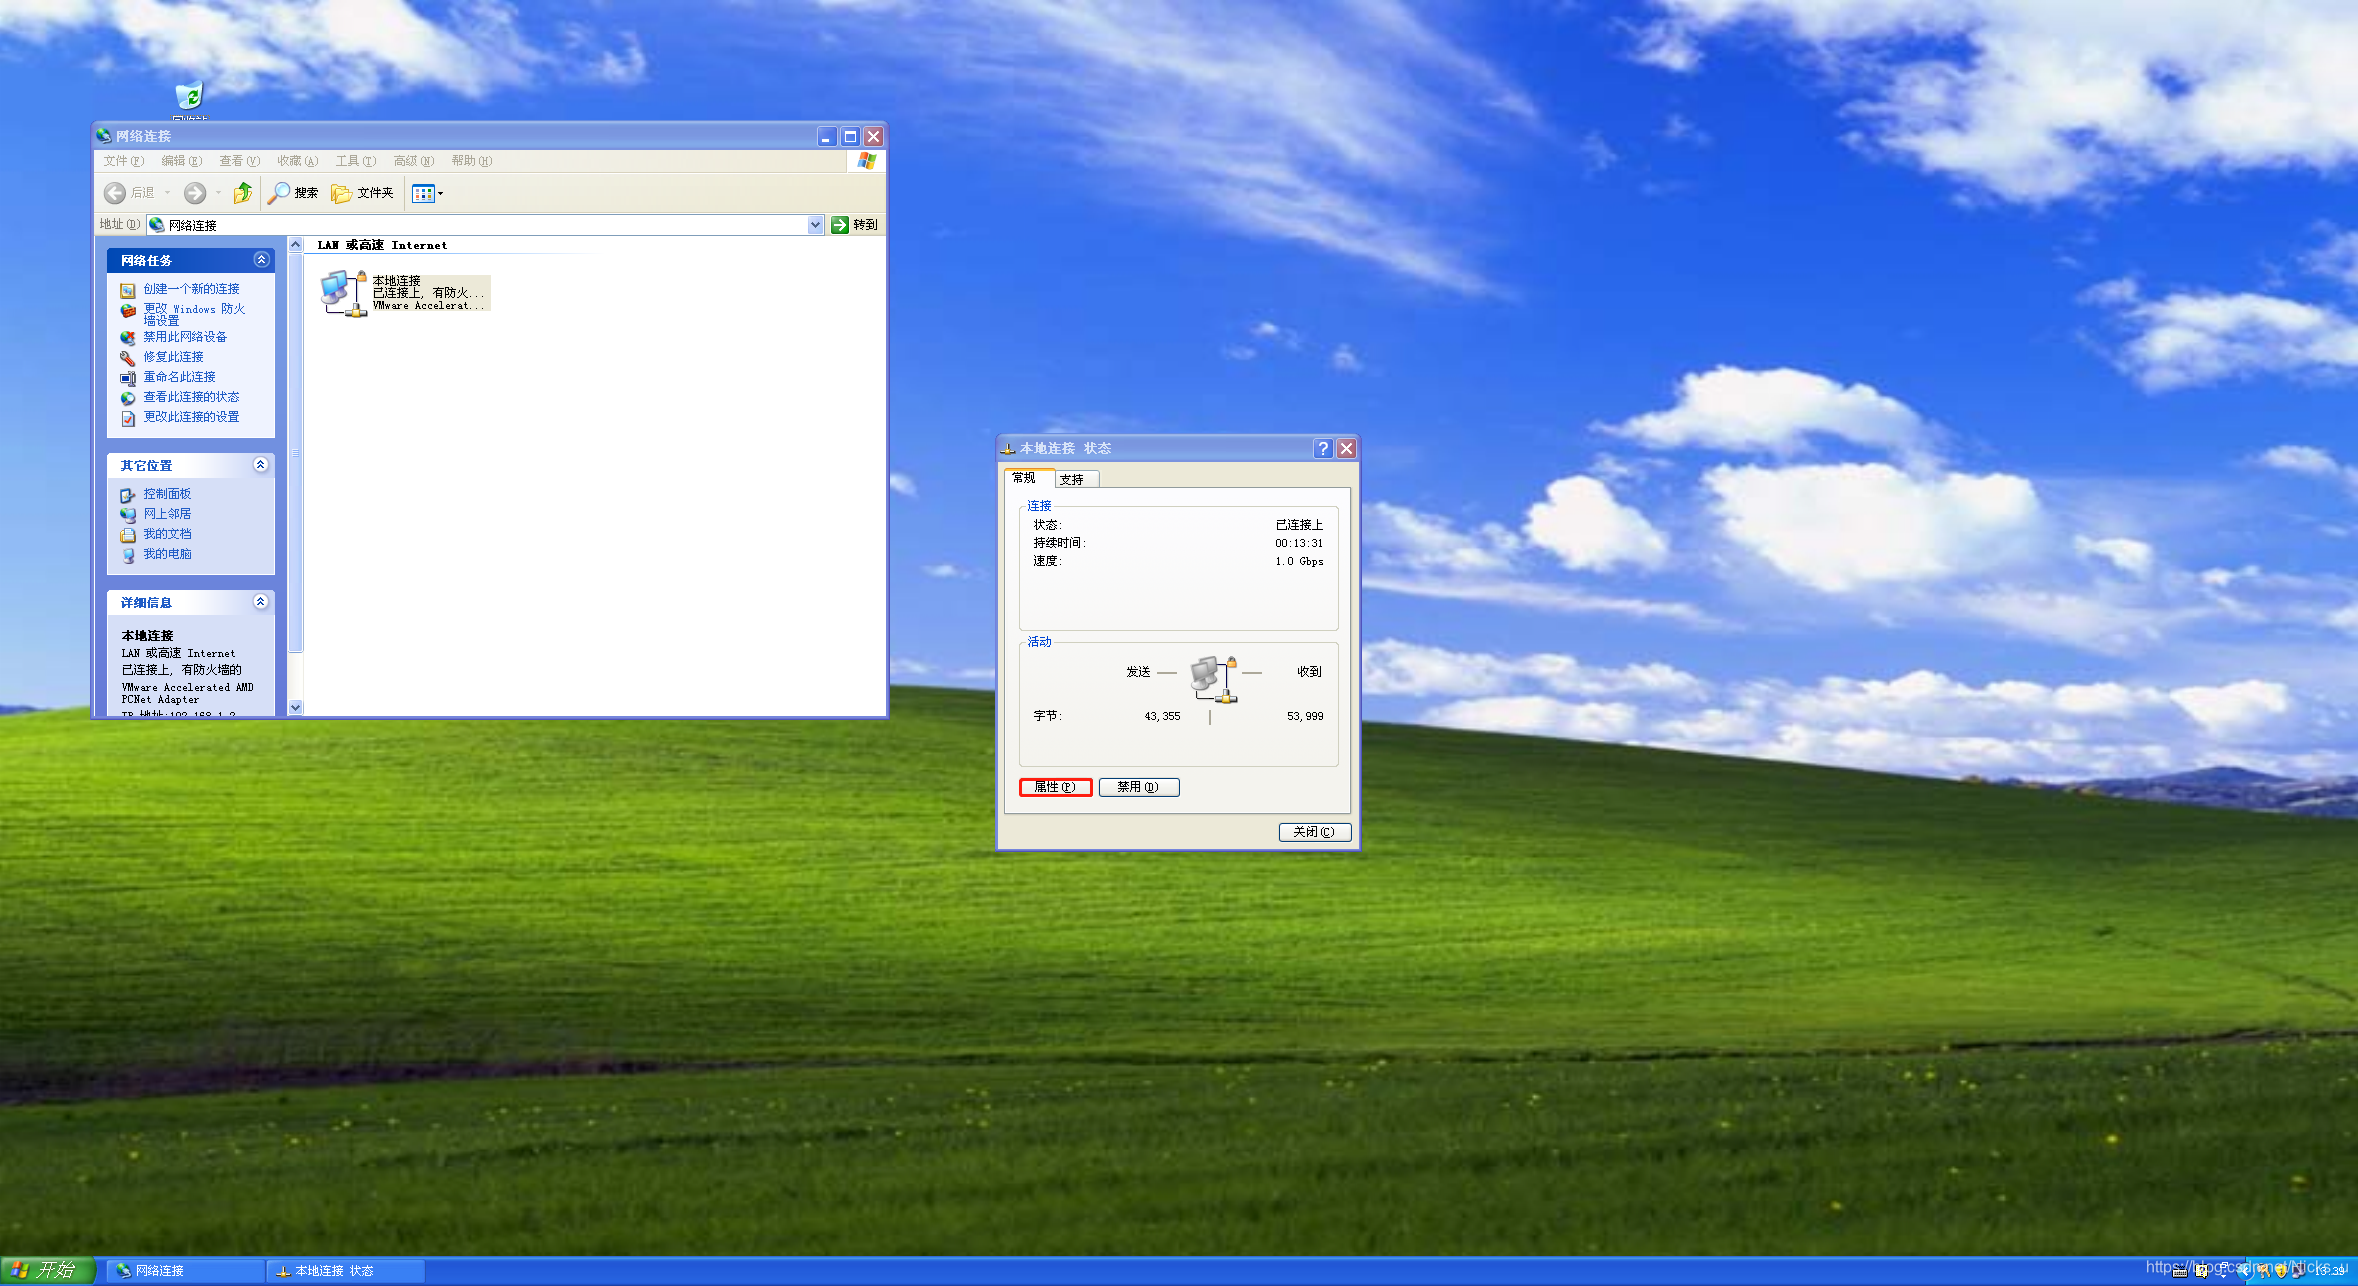Click the 创建一个新的连接 link
This screenshot has width=2358, height=1286.
click(191, 289)
